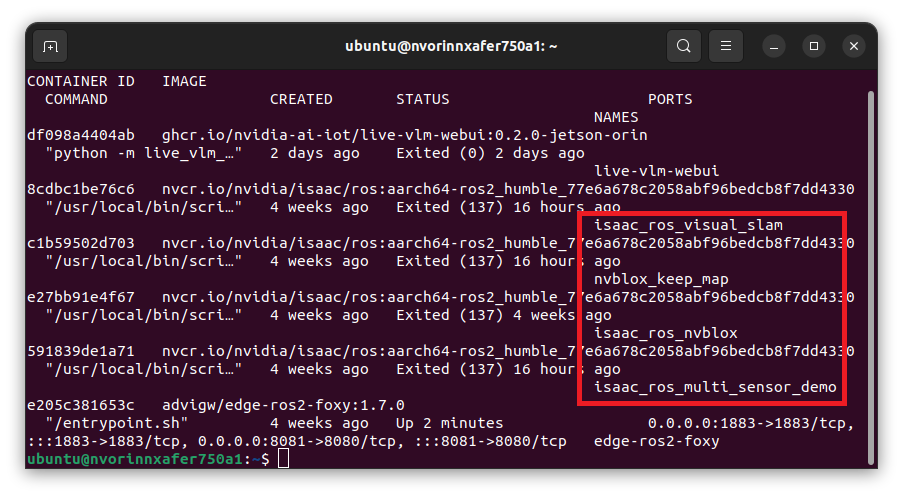Click container ID 591839de1a71
The height and width of the screenshot is (497, 903).
80,351
